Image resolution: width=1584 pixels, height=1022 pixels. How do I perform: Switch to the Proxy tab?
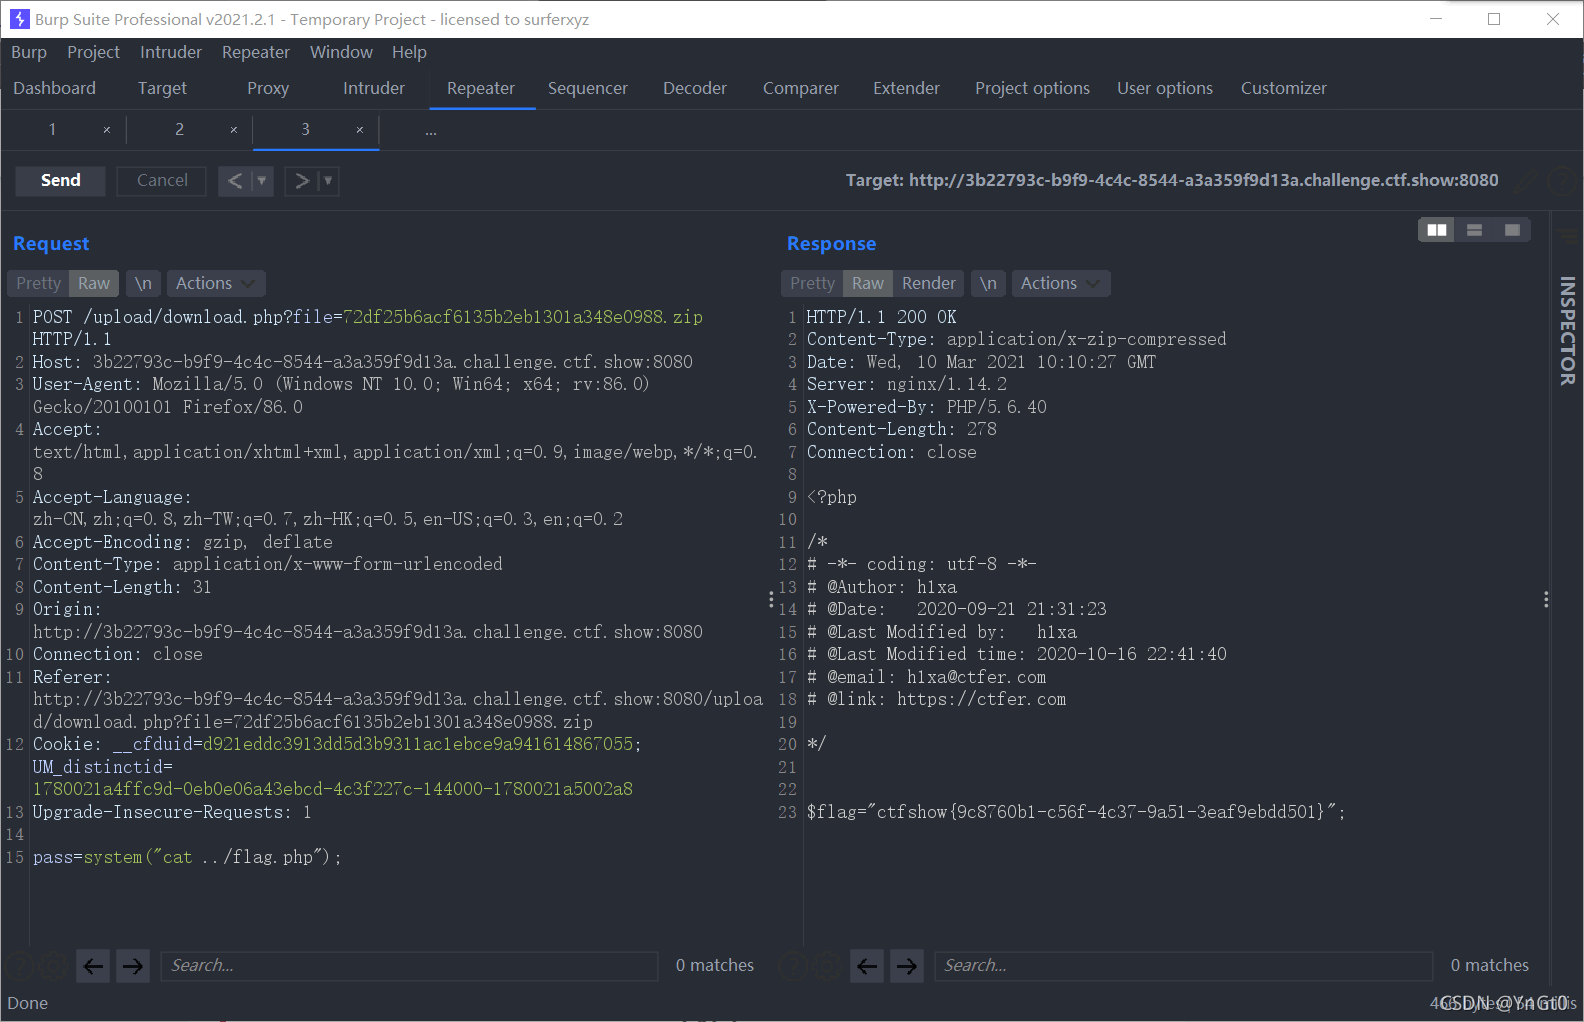click(268, 88)
